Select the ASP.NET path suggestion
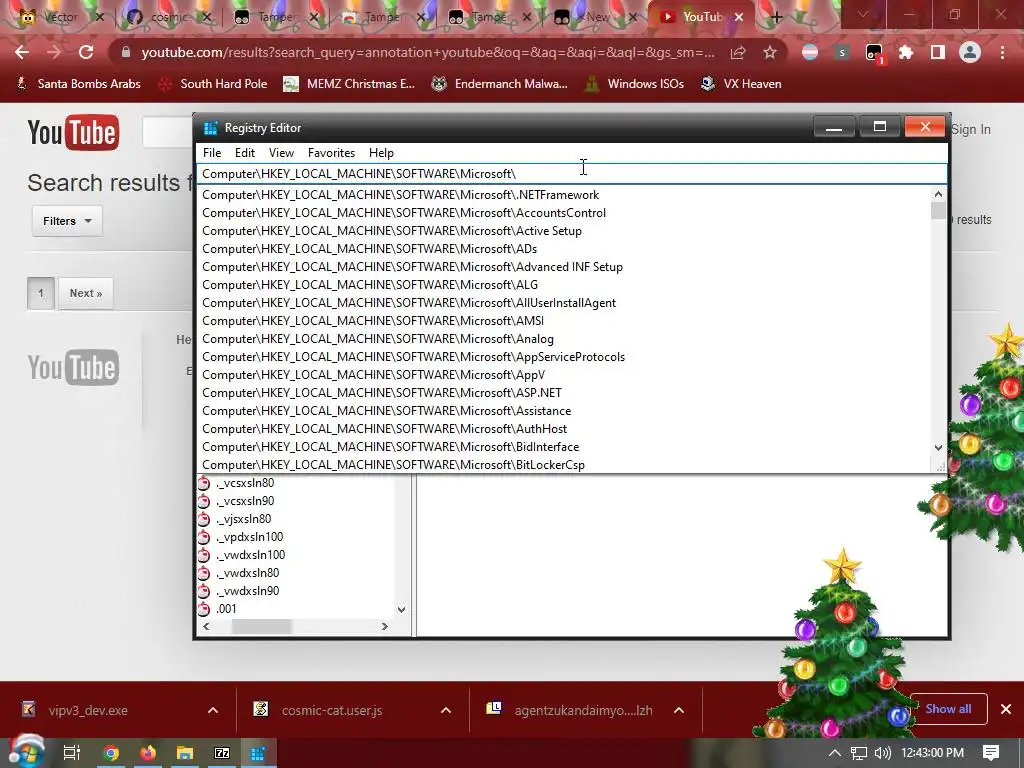This screenshot has width=1024, height=768. [x=564, y=393]
